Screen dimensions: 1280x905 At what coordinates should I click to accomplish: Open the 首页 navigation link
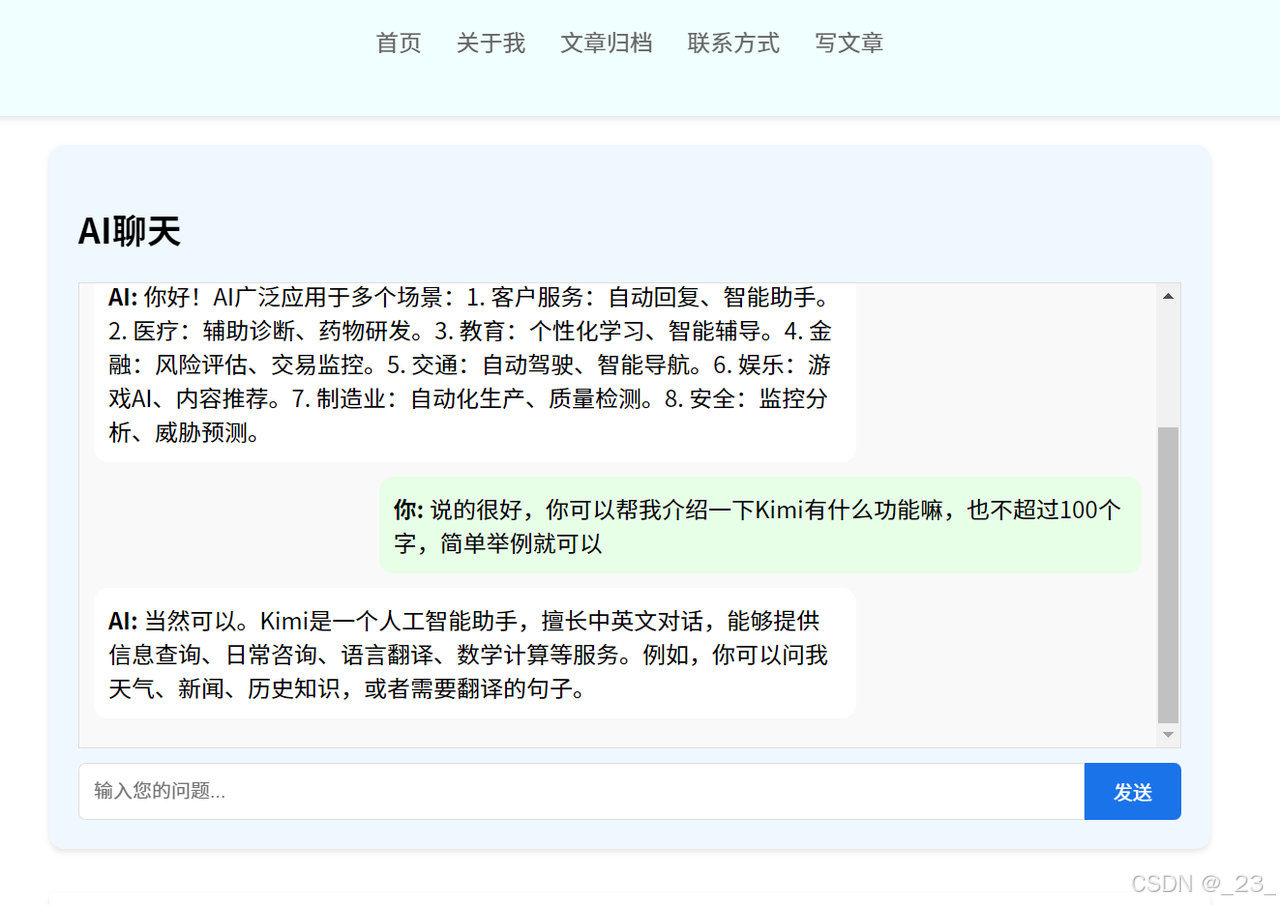click(x=398, y=43)
